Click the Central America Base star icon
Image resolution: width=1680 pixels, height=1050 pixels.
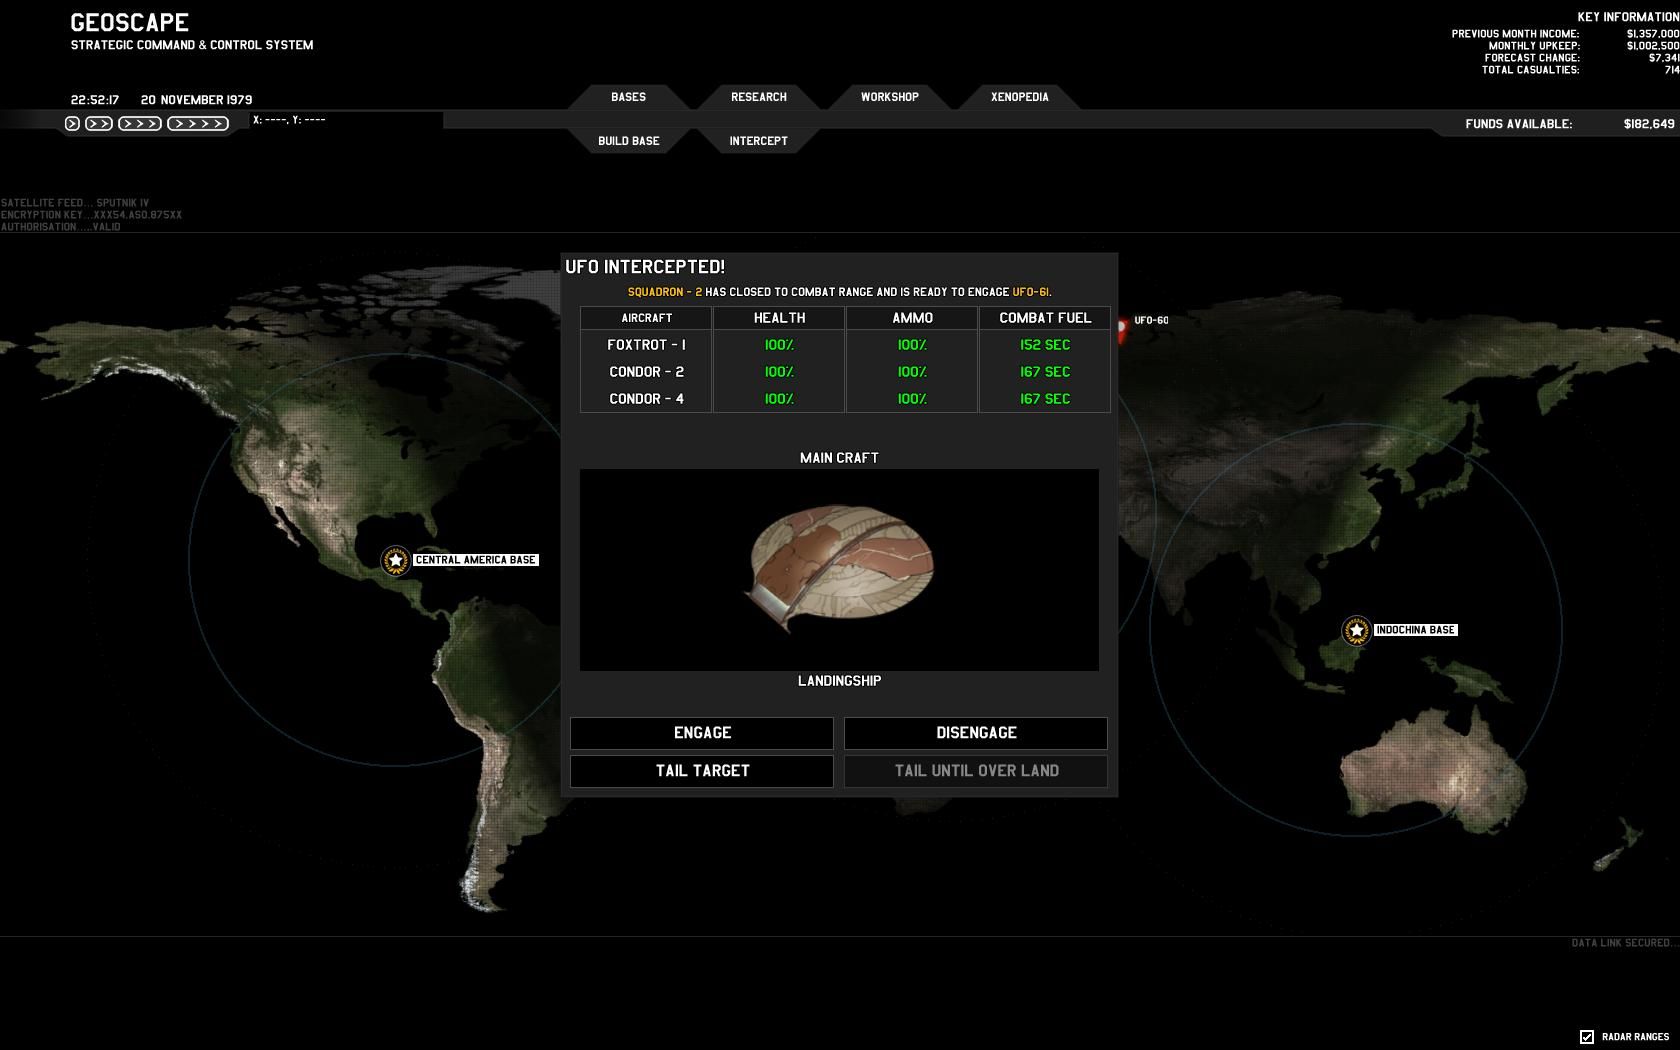396,560
